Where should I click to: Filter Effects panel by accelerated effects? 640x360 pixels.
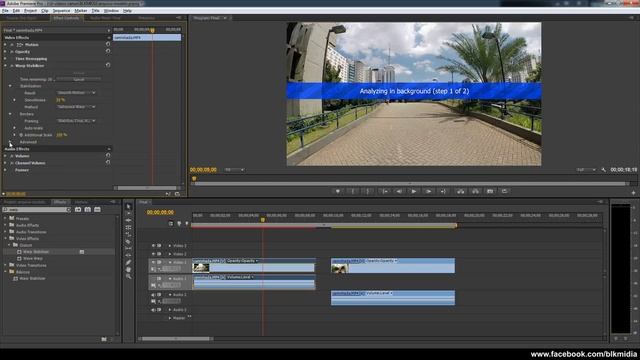[78, 209]
